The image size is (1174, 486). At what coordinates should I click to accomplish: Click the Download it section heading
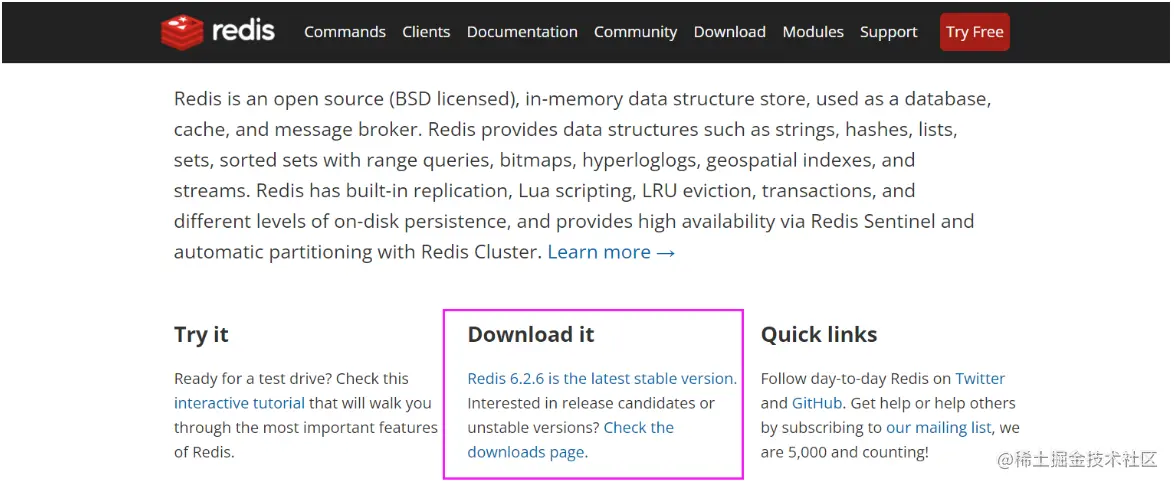[x=530, y=335]
